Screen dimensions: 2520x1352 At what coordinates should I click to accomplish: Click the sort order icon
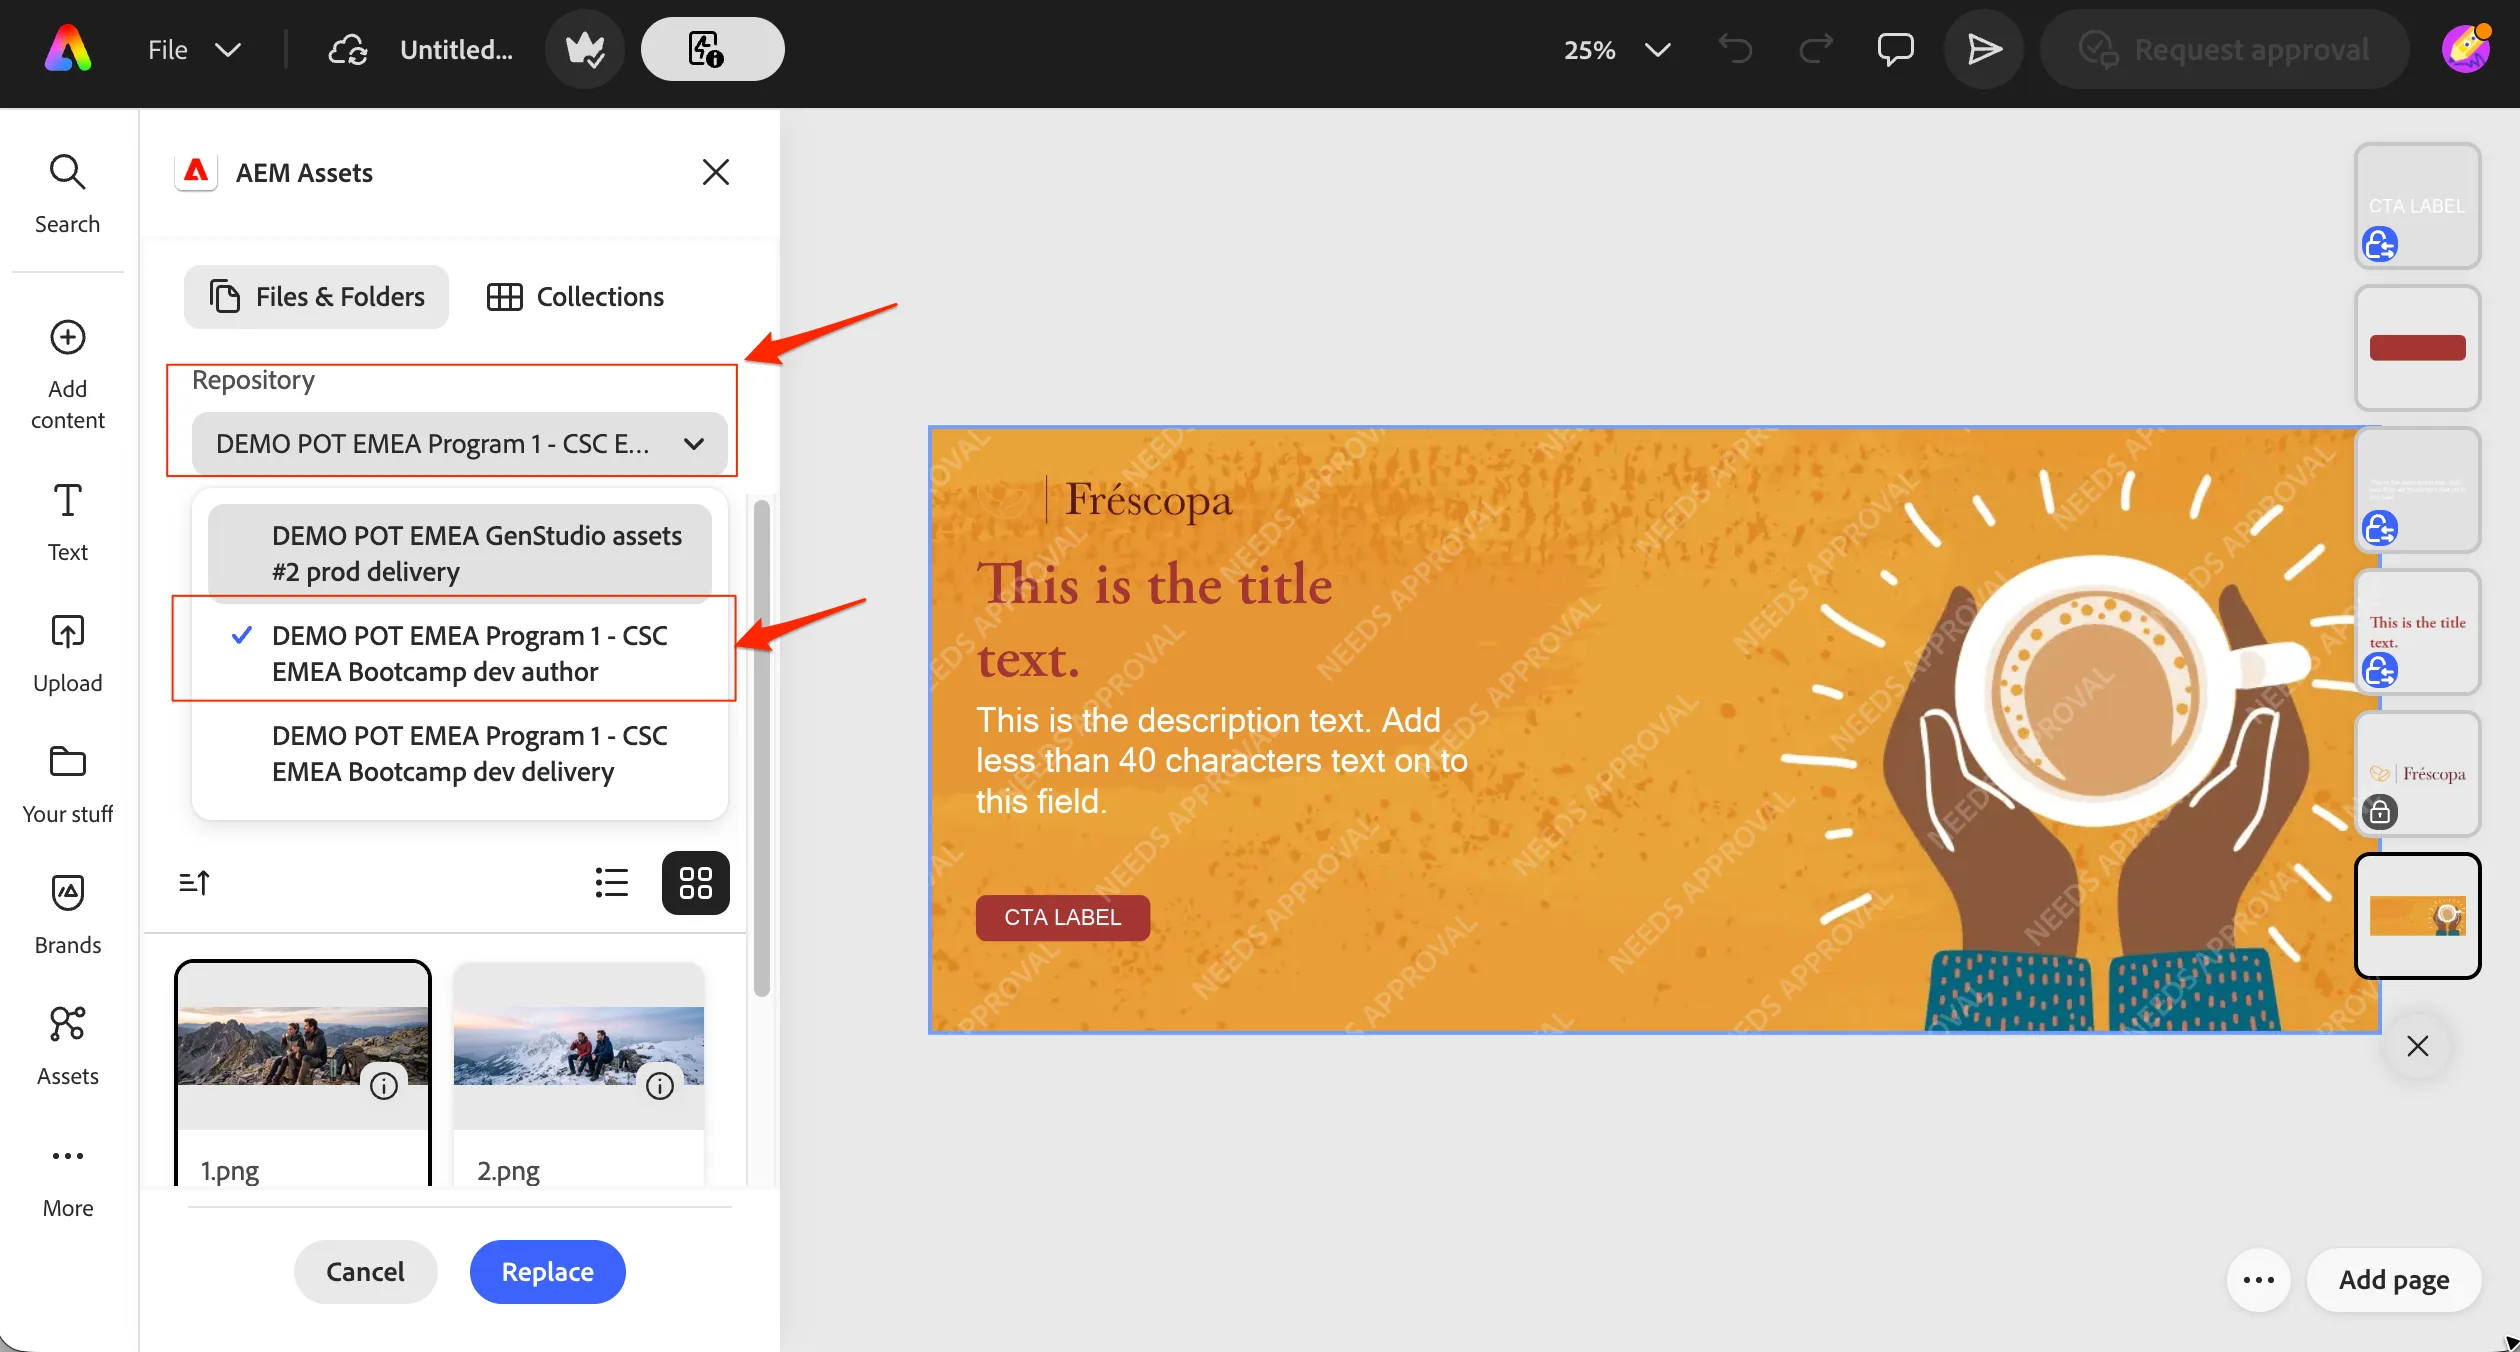(194, 883)
